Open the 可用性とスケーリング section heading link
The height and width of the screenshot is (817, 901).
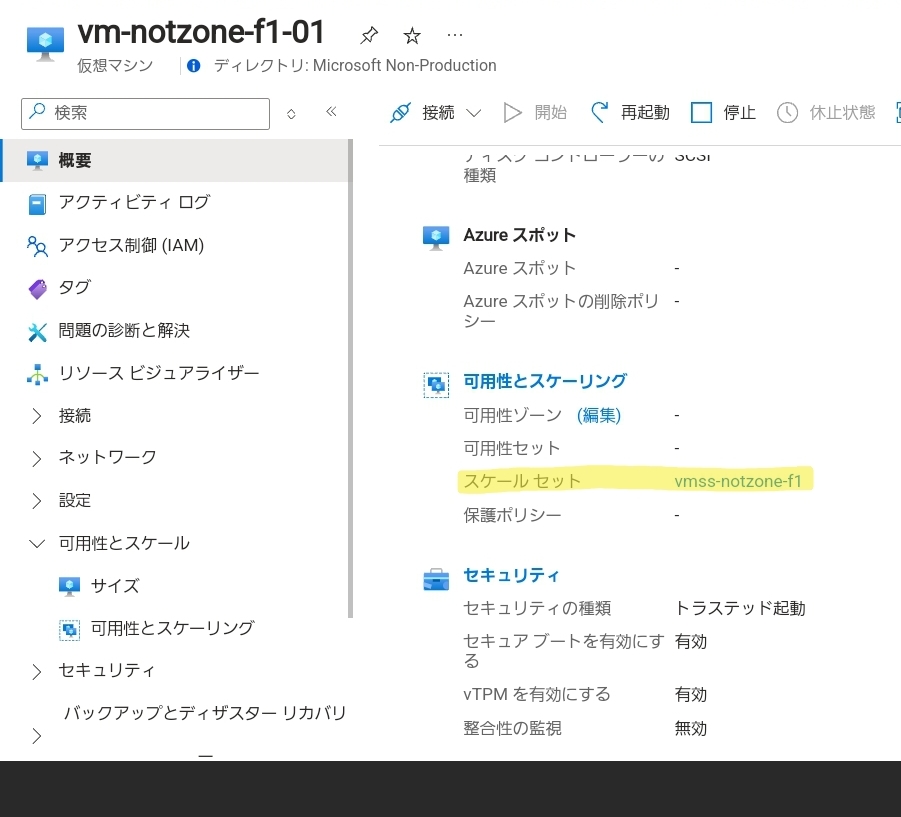point(545,381)
